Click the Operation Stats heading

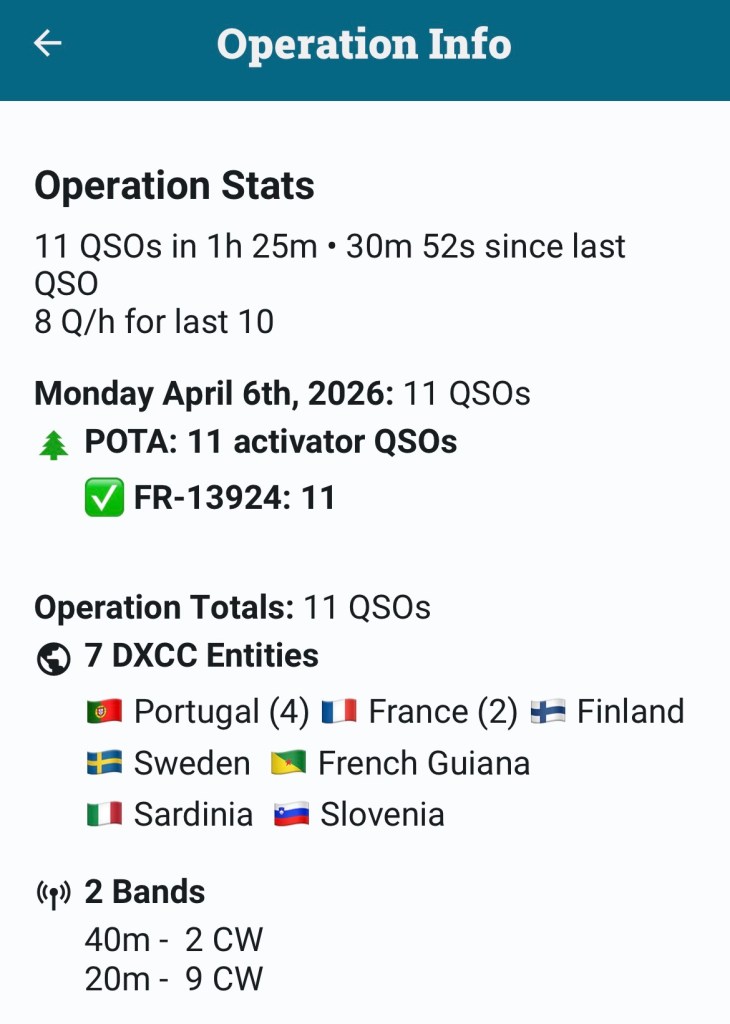coord(174,186)
